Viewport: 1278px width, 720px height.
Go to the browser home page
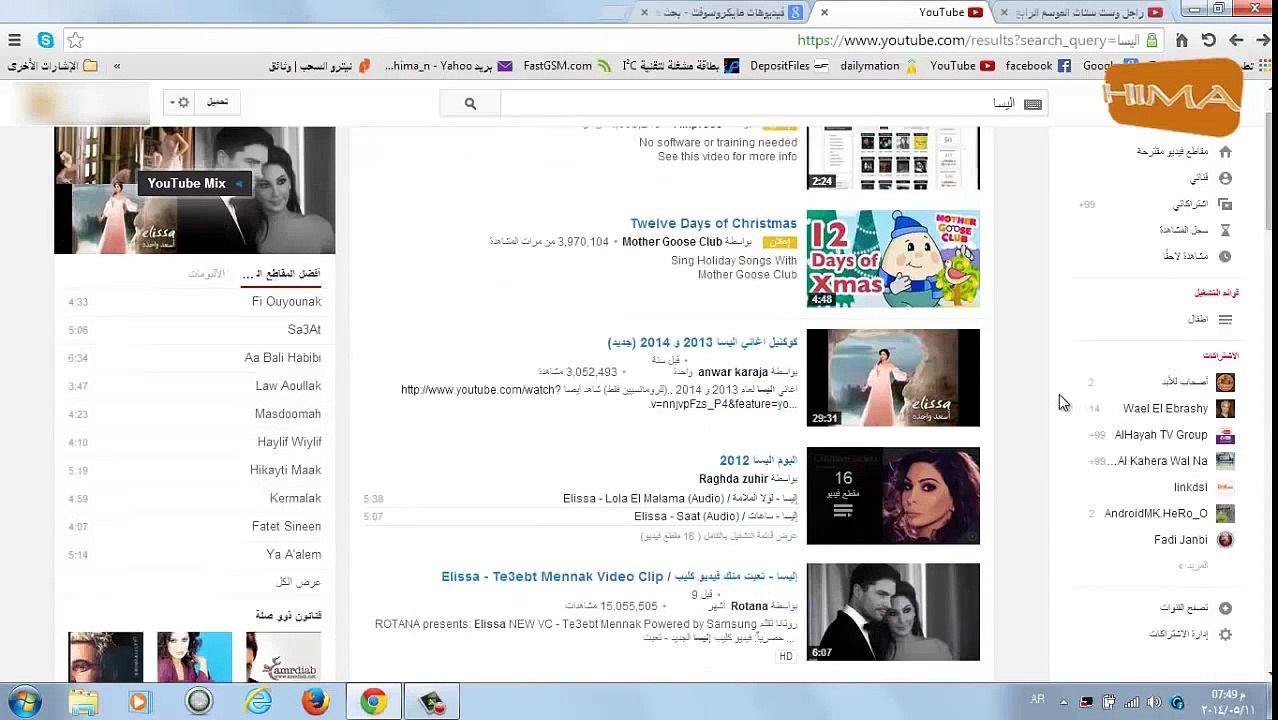(x=1181, y=40)
